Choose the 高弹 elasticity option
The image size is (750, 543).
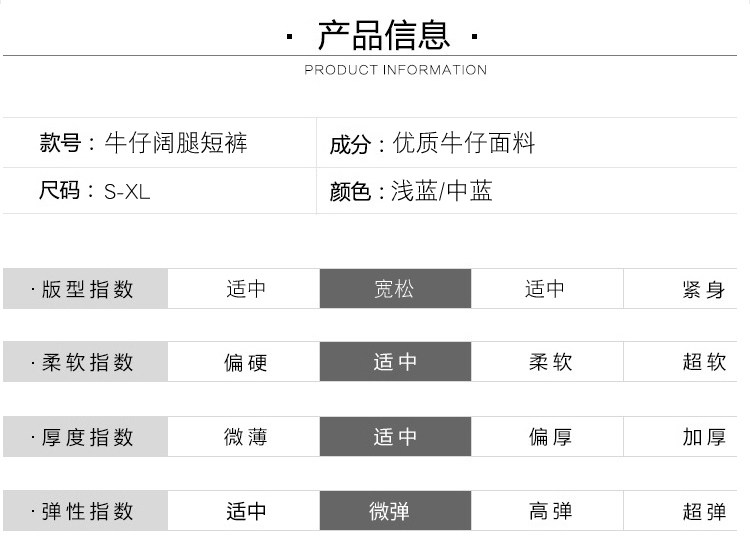(549, 511)
